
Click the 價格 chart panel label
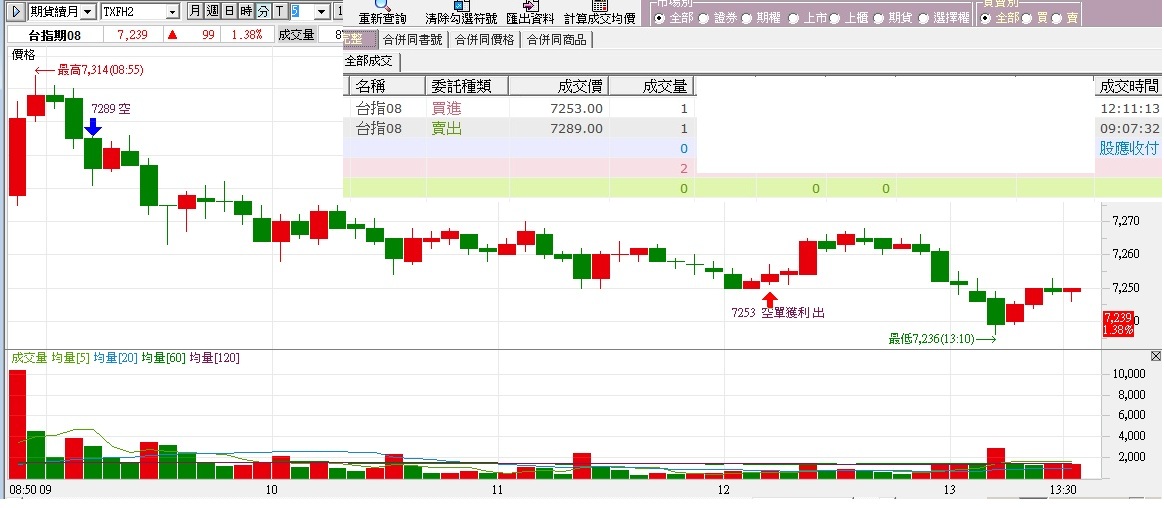(x=23, y=54)
